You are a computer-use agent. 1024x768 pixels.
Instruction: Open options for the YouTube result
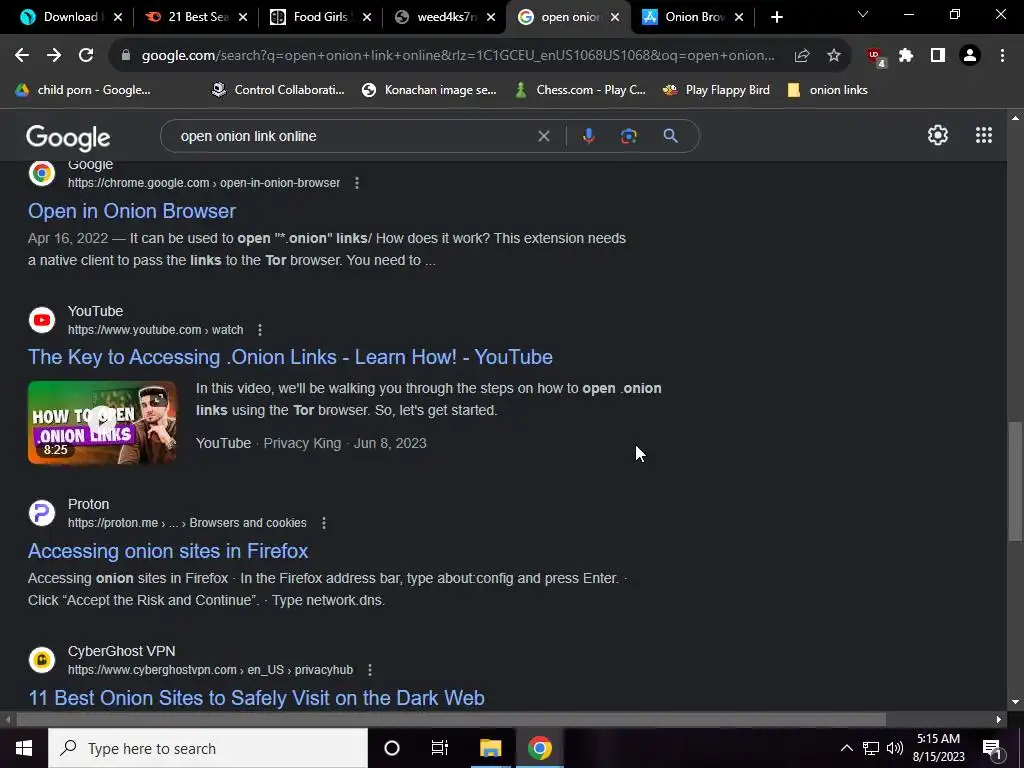[x=260, y=330]
